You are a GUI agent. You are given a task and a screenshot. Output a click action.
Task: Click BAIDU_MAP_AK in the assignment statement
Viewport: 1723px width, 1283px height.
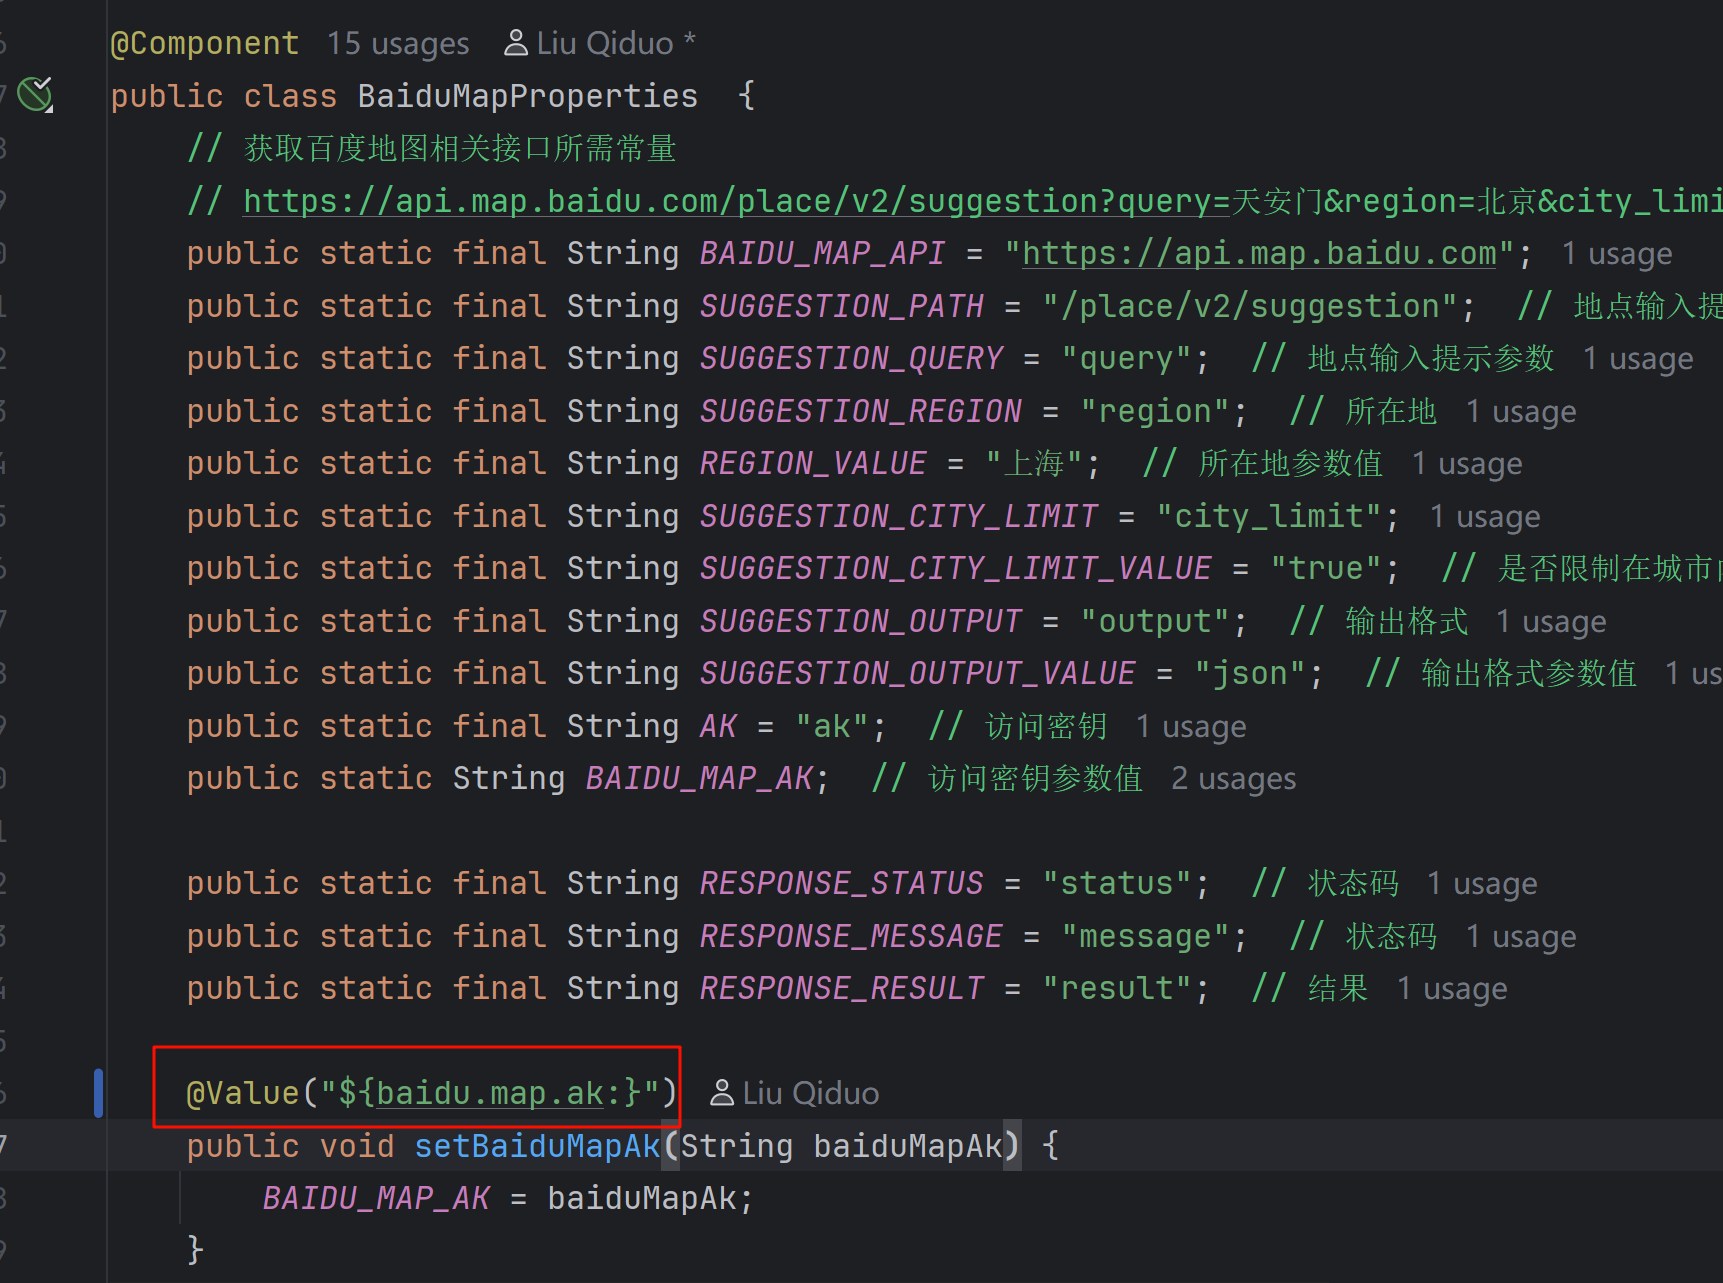(x=376, y=1198)
